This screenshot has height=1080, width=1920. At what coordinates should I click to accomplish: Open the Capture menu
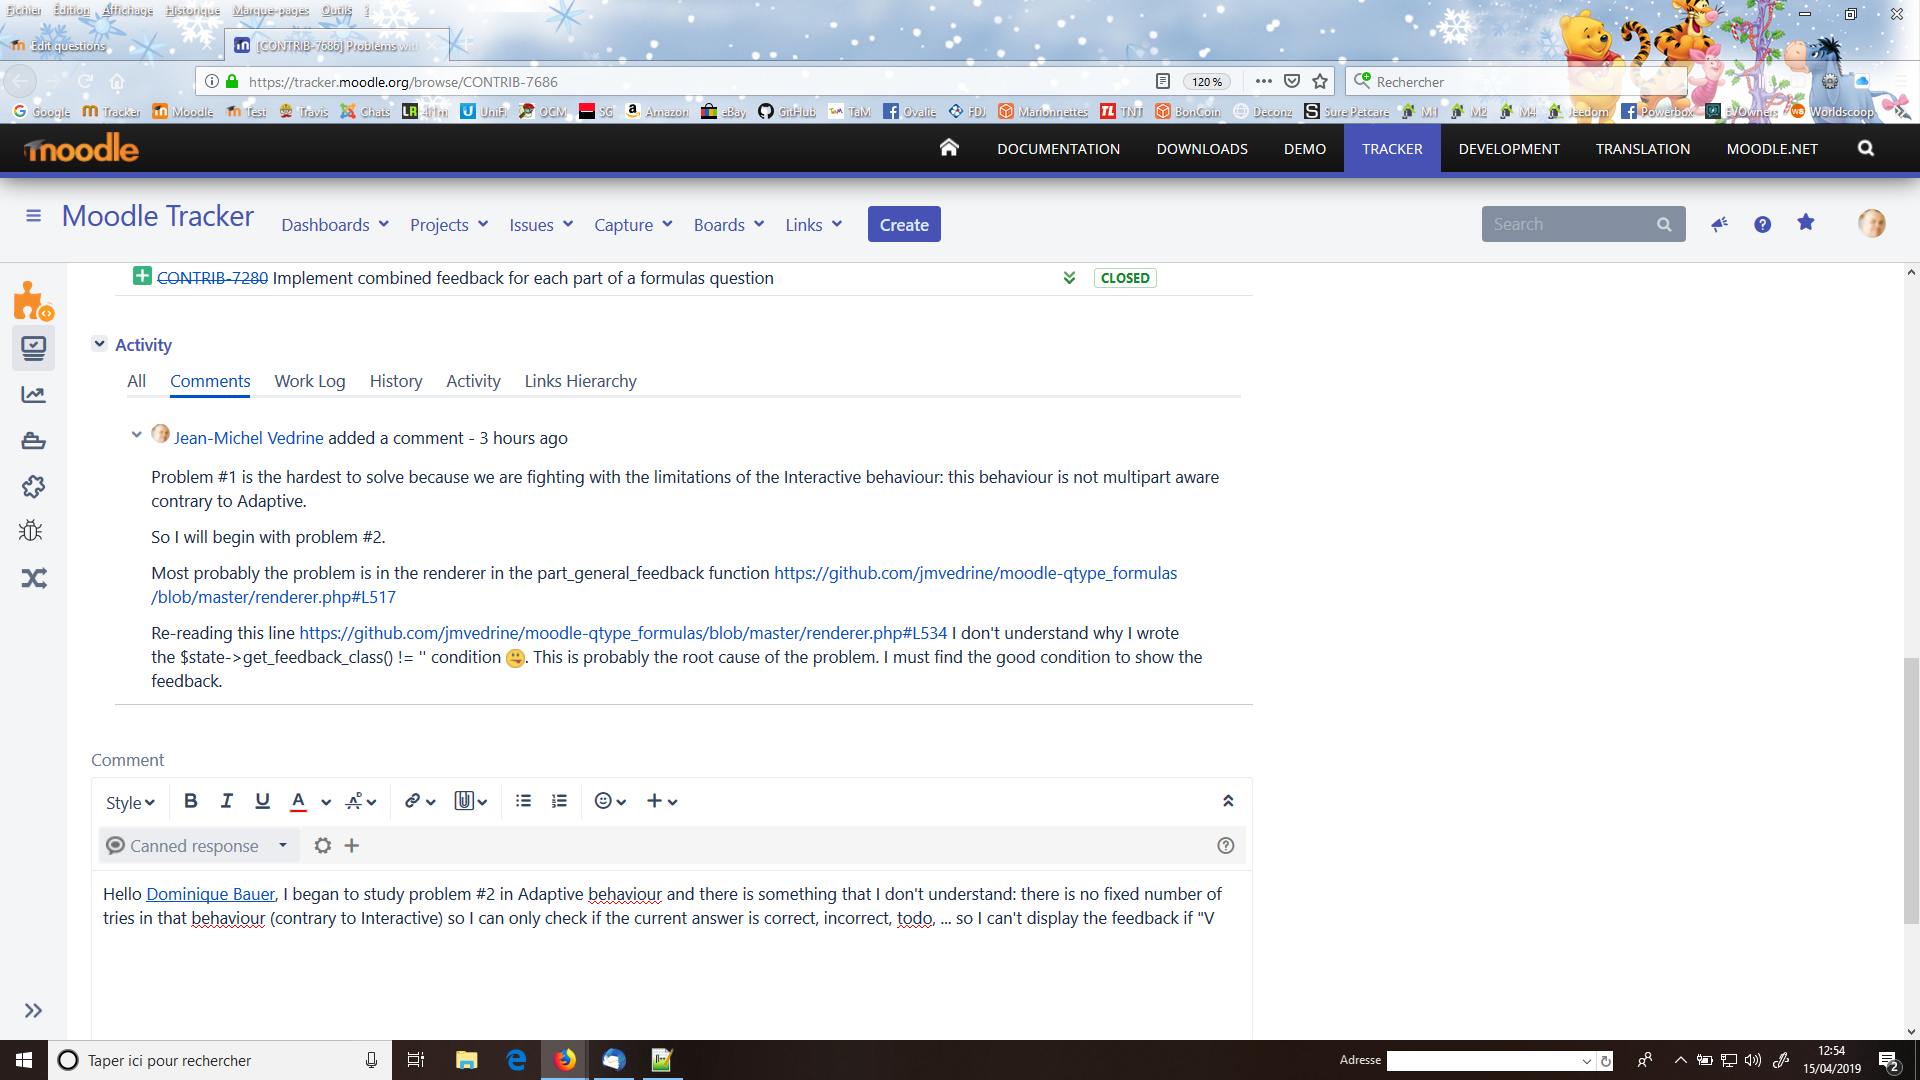(x=633, y=225)
